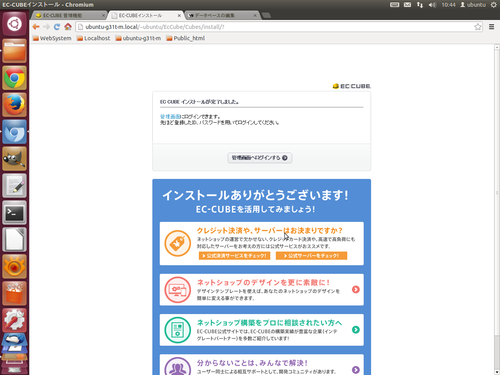Open the Ubuntu Dash launcher
The height and width of the screenshot is (375, 500).
click(x=14, y=24)
